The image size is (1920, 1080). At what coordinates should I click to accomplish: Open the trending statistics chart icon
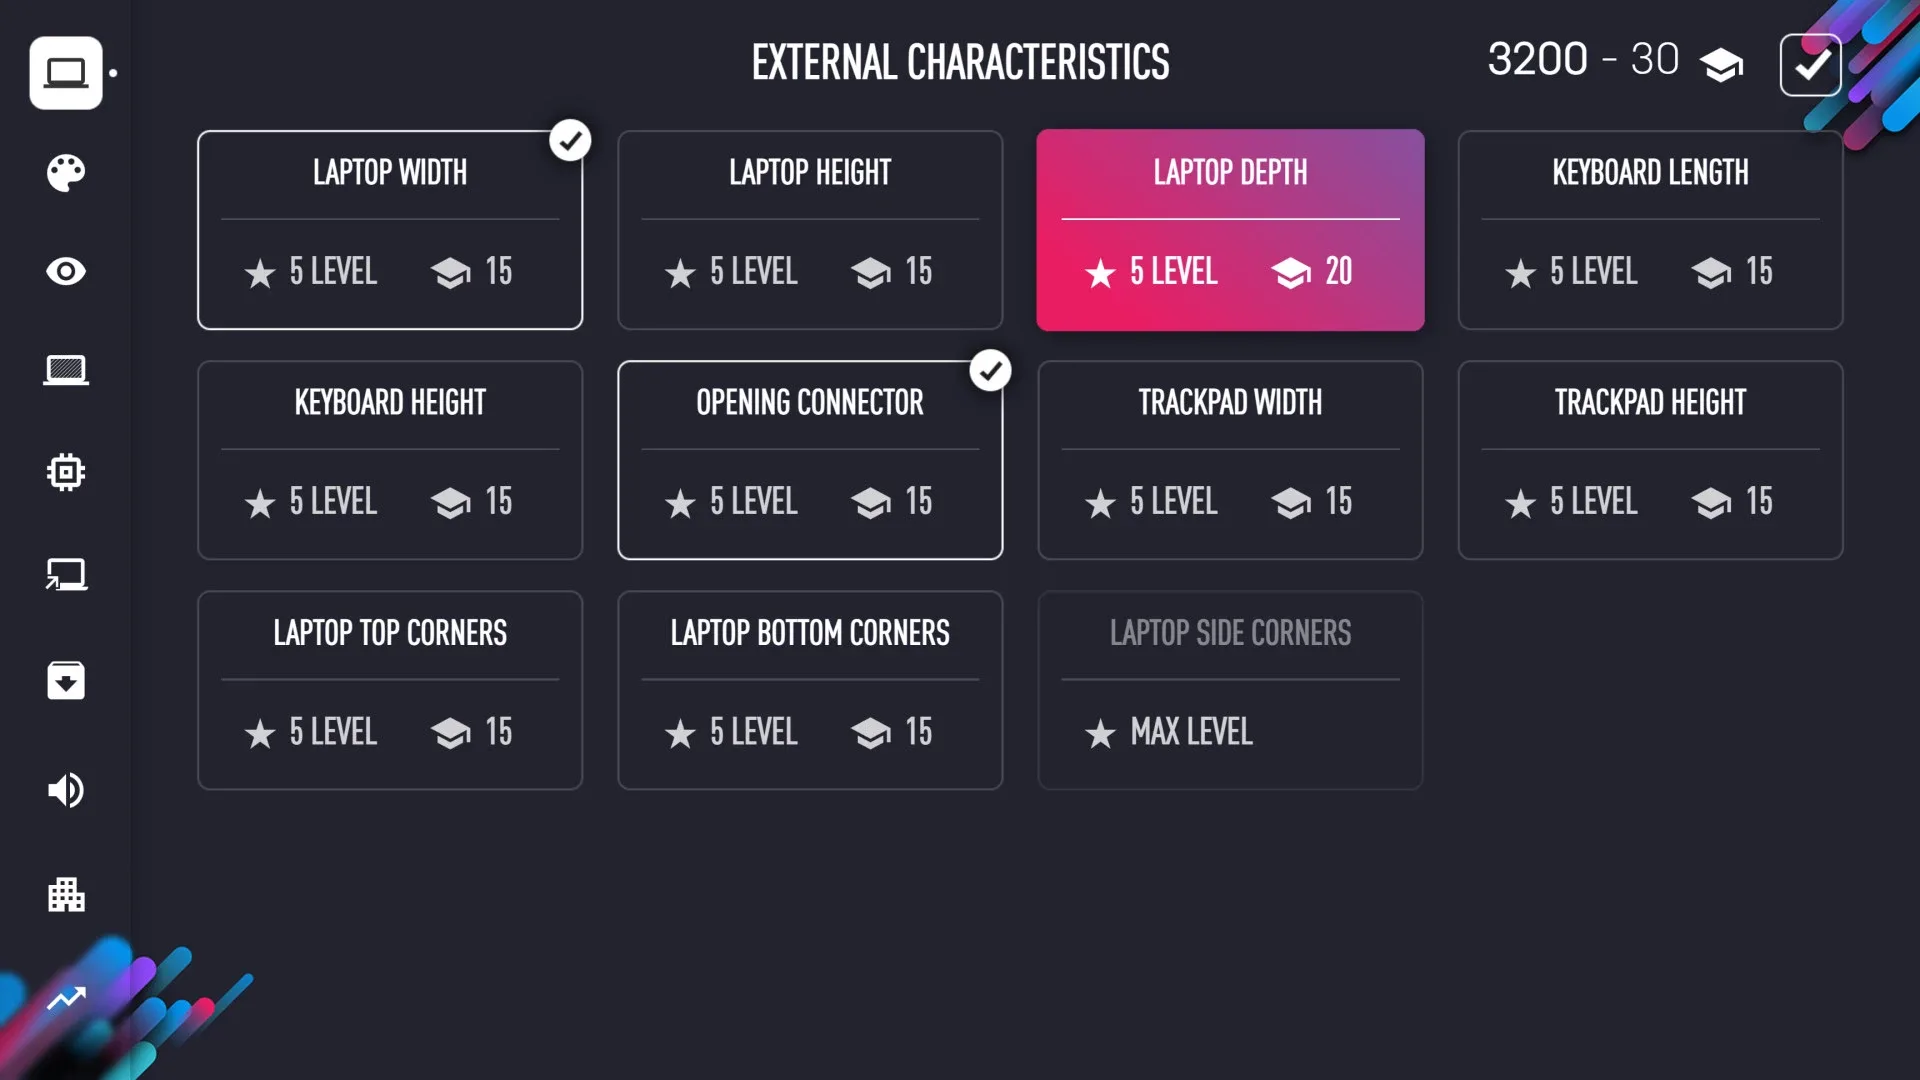(66, 998)
